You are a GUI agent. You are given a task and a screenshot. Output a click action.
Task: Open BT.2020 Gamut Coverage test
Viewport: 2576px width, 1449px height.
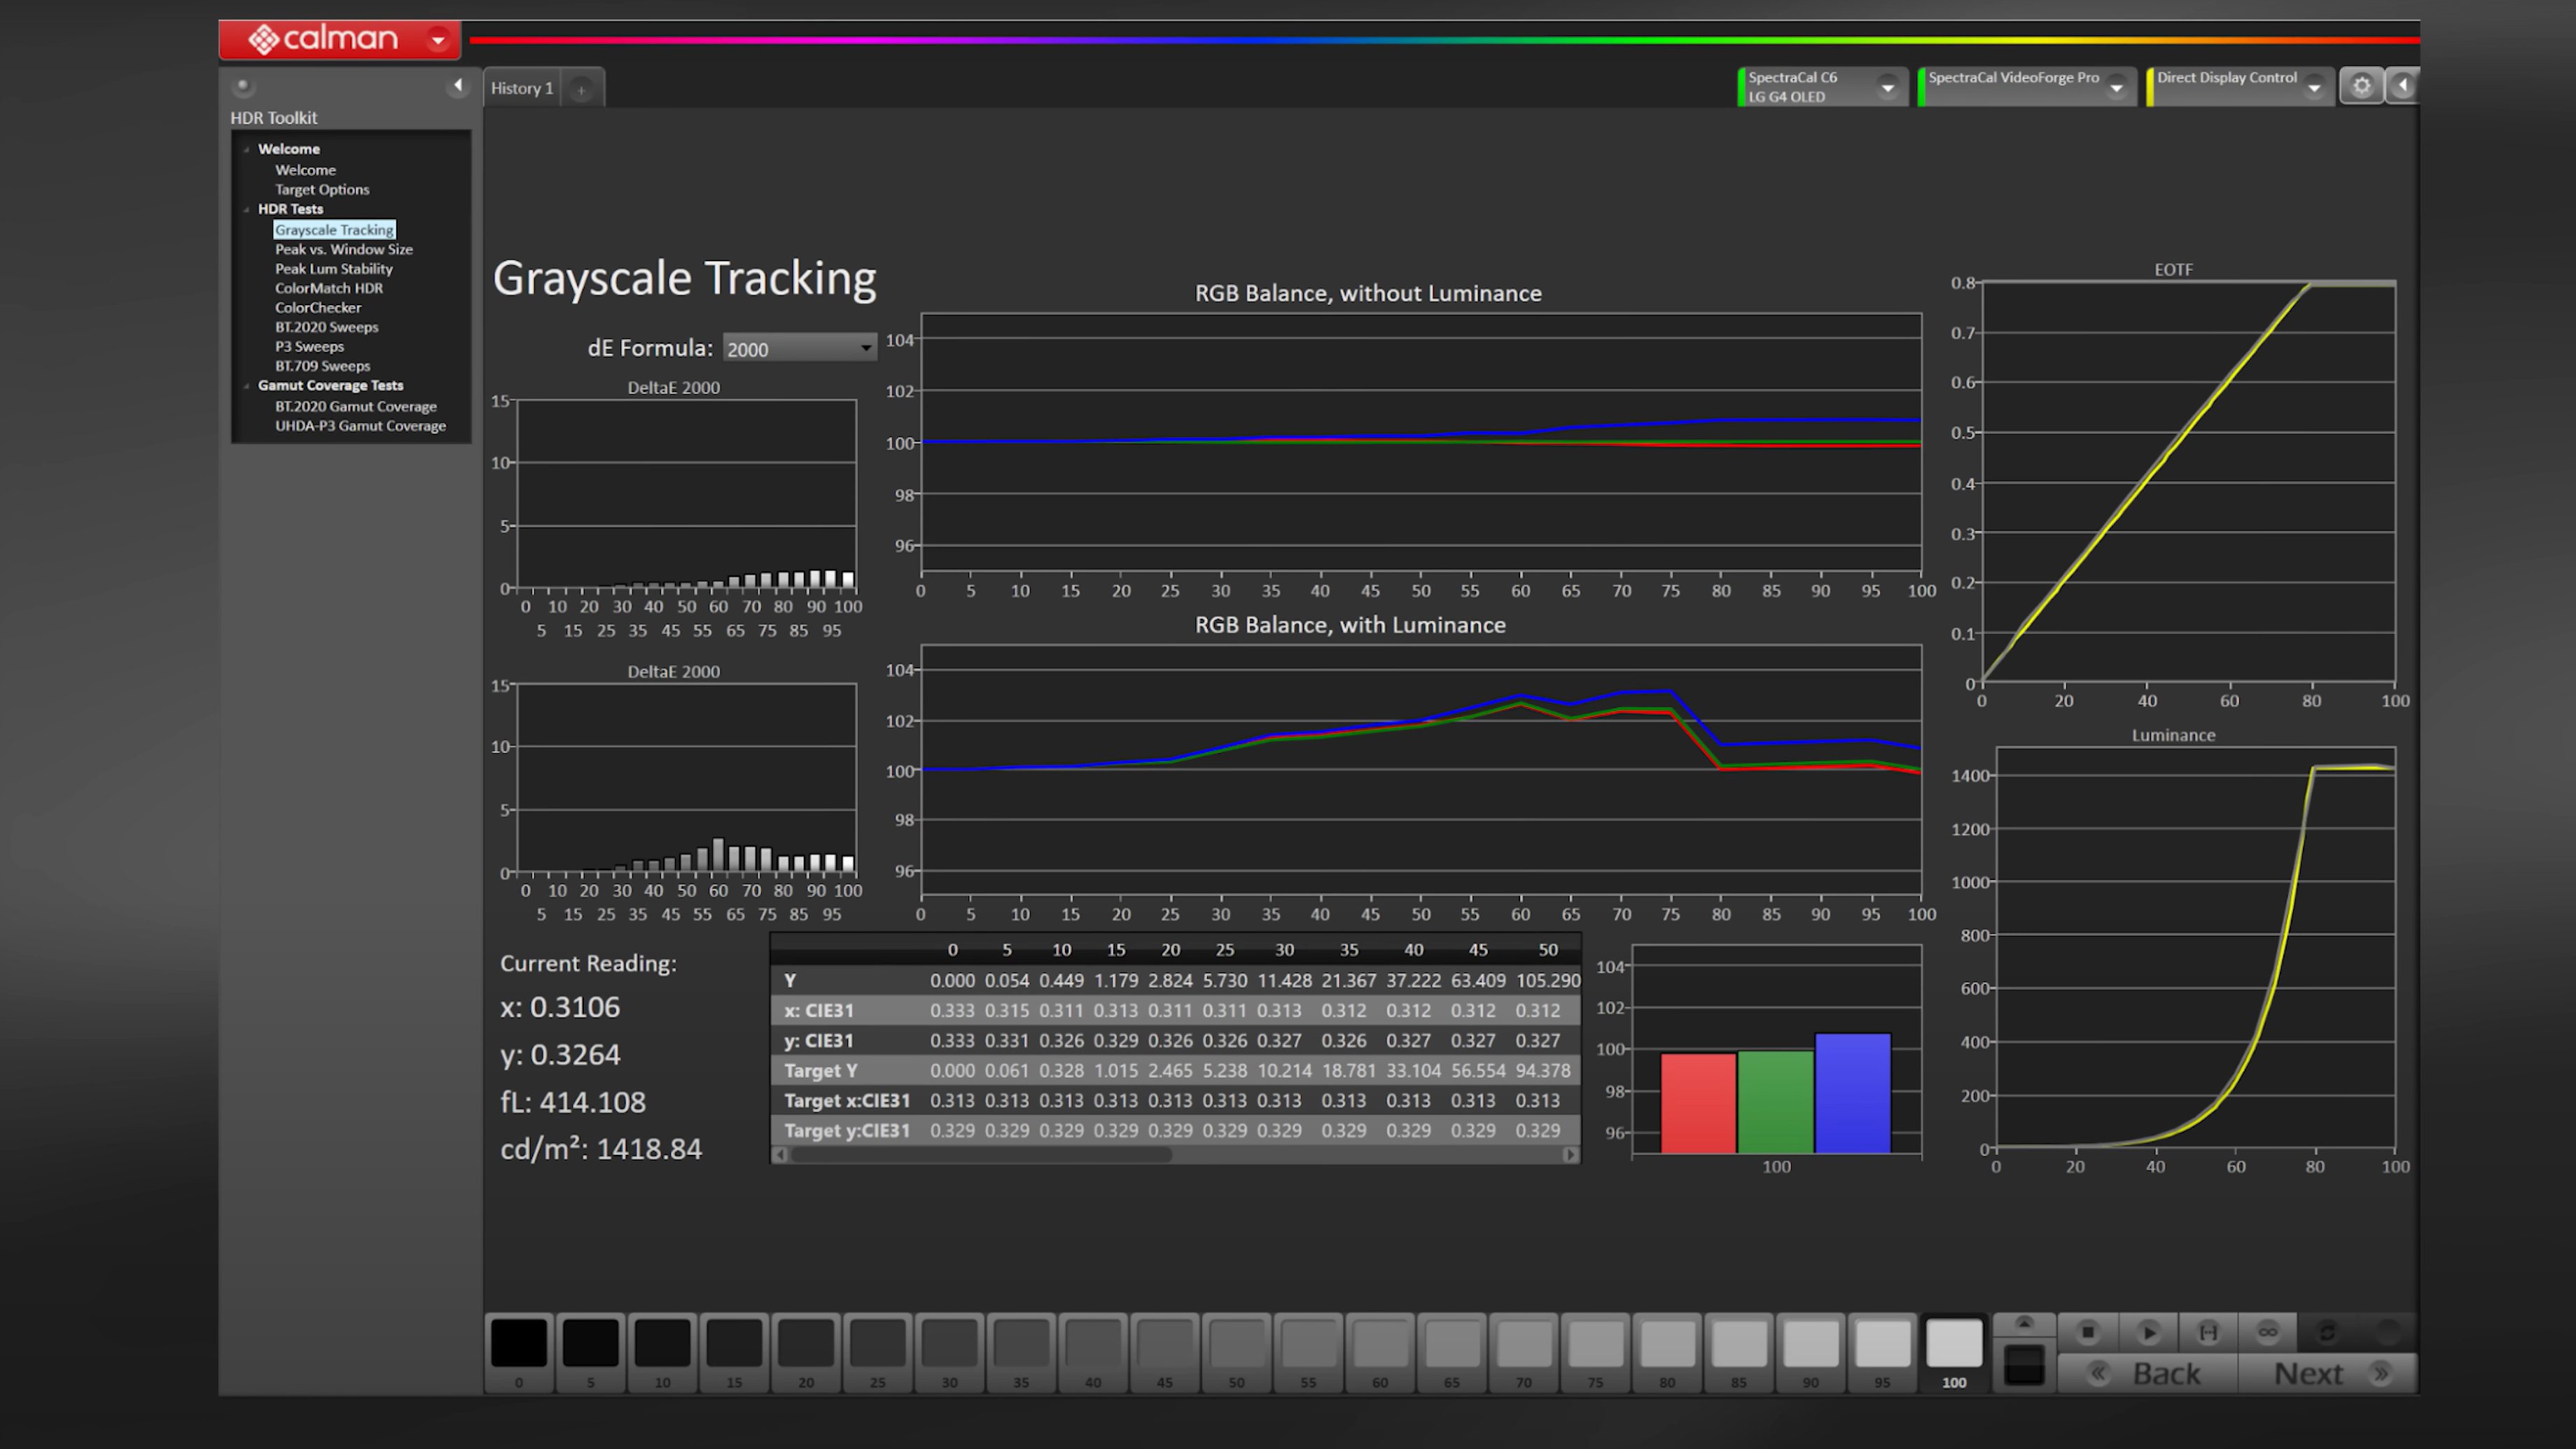pyautogui.click(x=356, y=406)
